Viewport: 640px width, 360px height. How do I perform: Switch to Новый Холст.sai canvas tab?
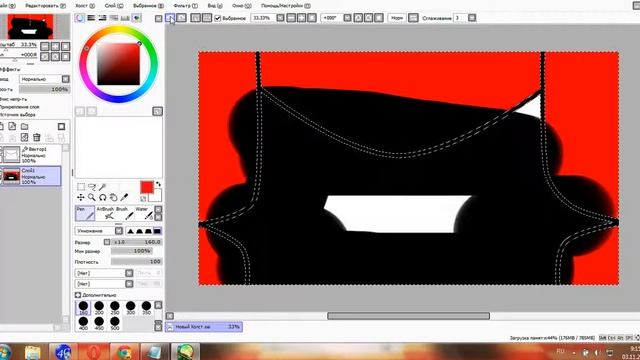204,327
